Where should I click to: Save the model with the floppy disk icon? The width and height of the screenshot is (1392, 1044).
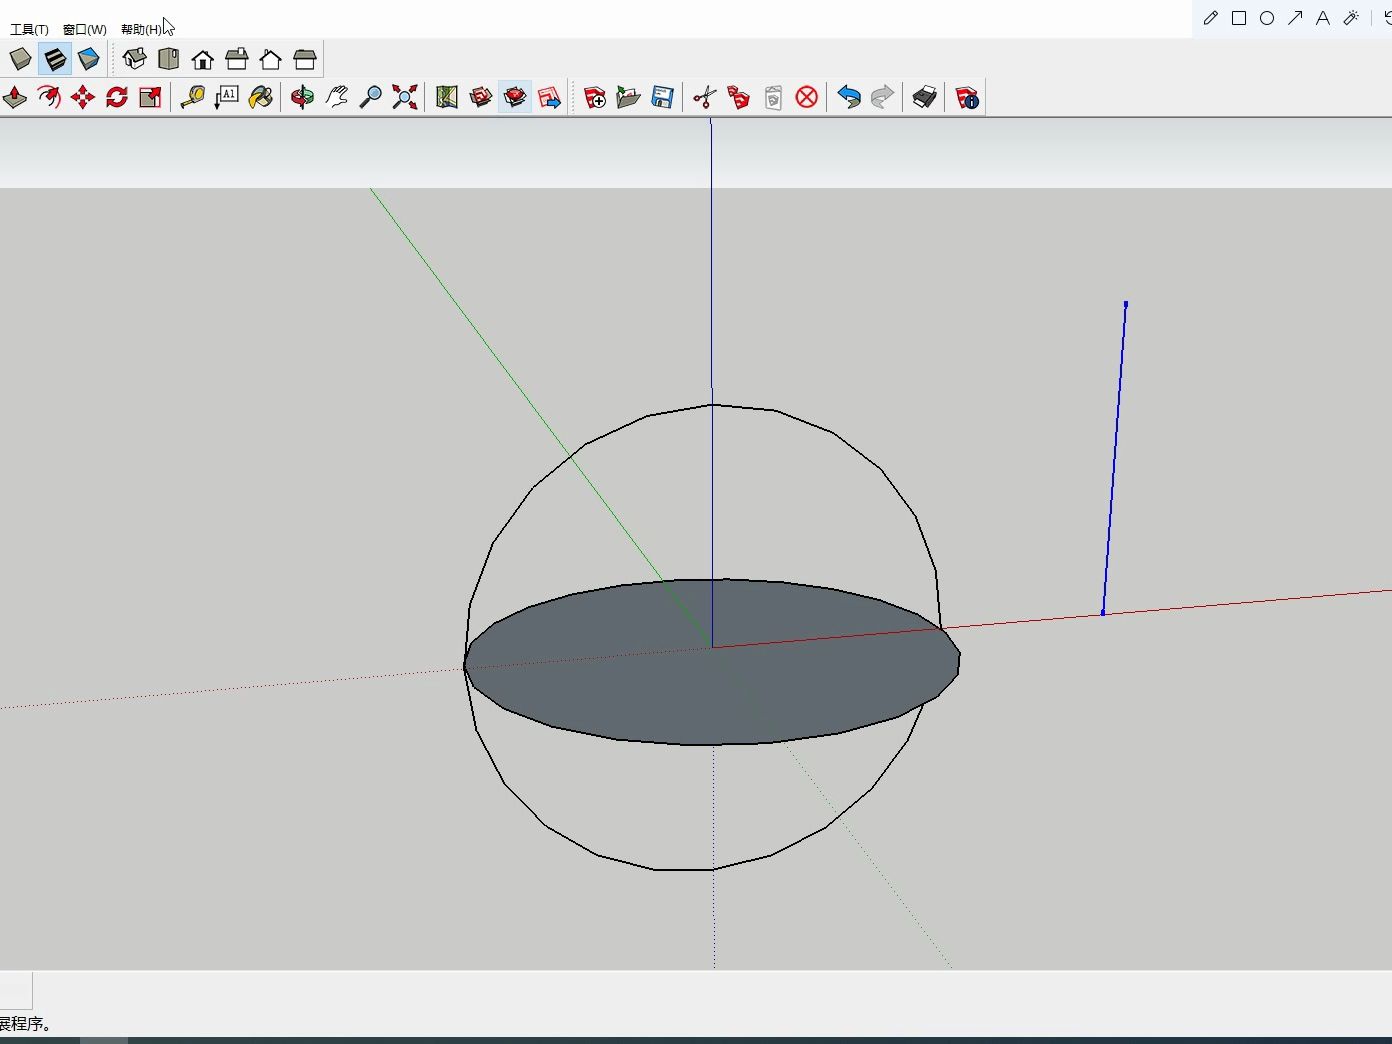coord(663,97)
